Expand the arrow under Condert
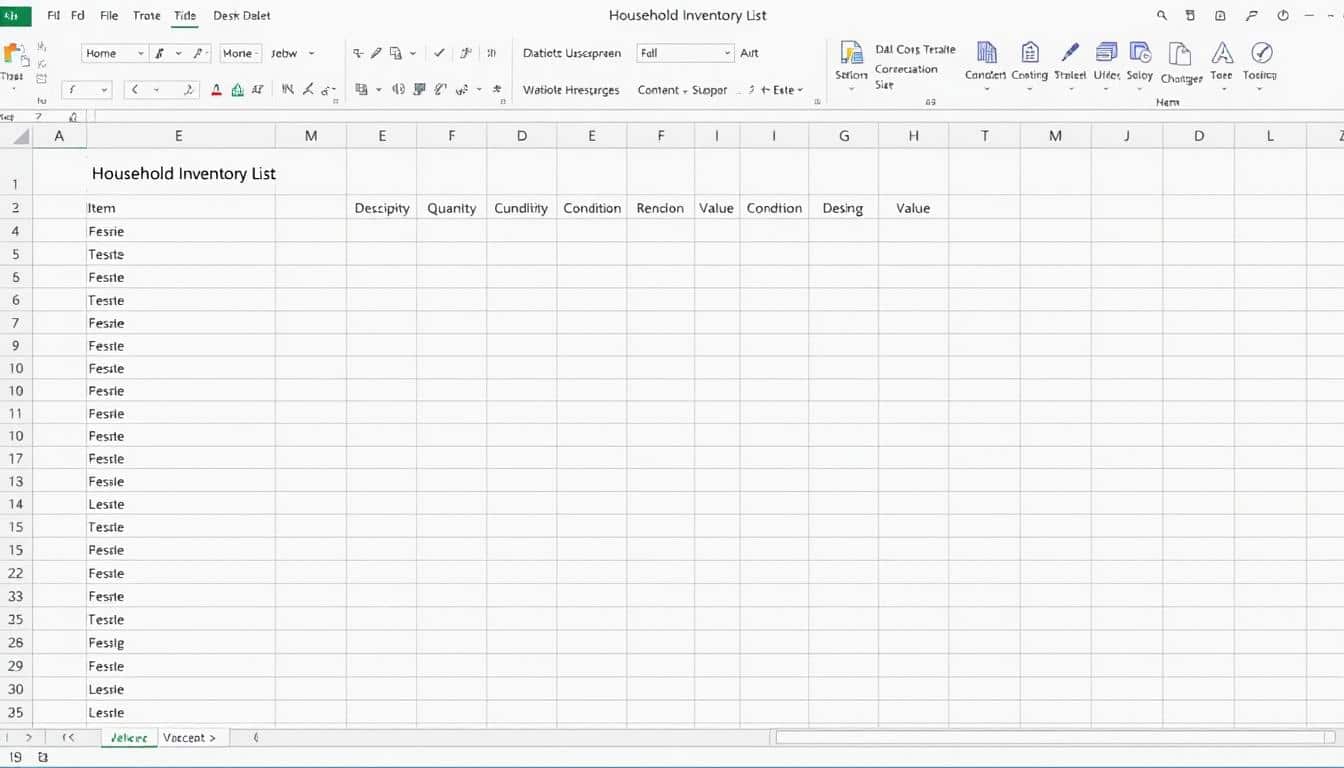Image resolution: width=1344 pixels, height=768 pixels. click(x=986, y=89)
